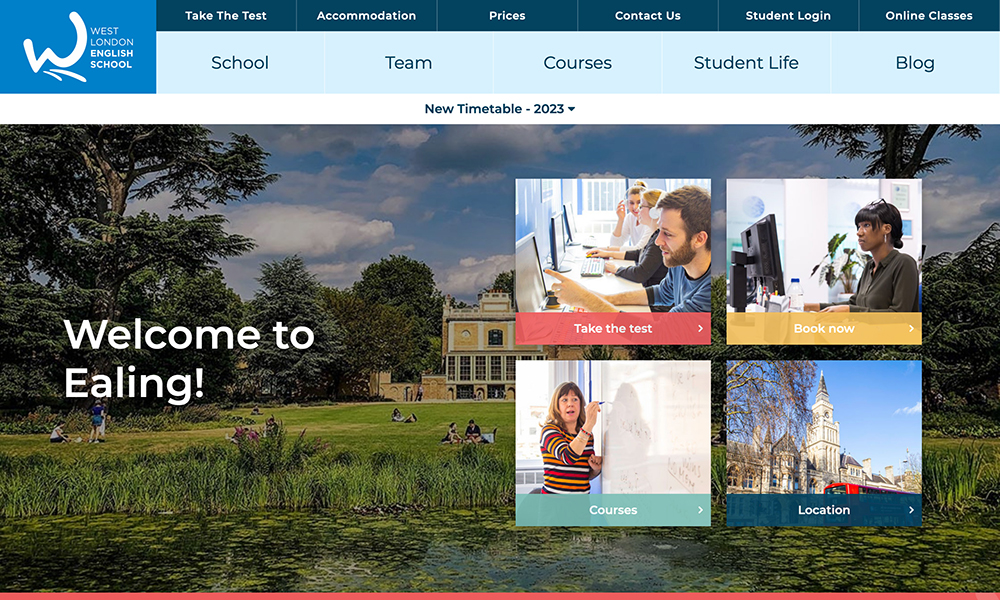The image size is (1000, 600).
Task: Open the Courses navigation menu
Action: coord(577,63)
